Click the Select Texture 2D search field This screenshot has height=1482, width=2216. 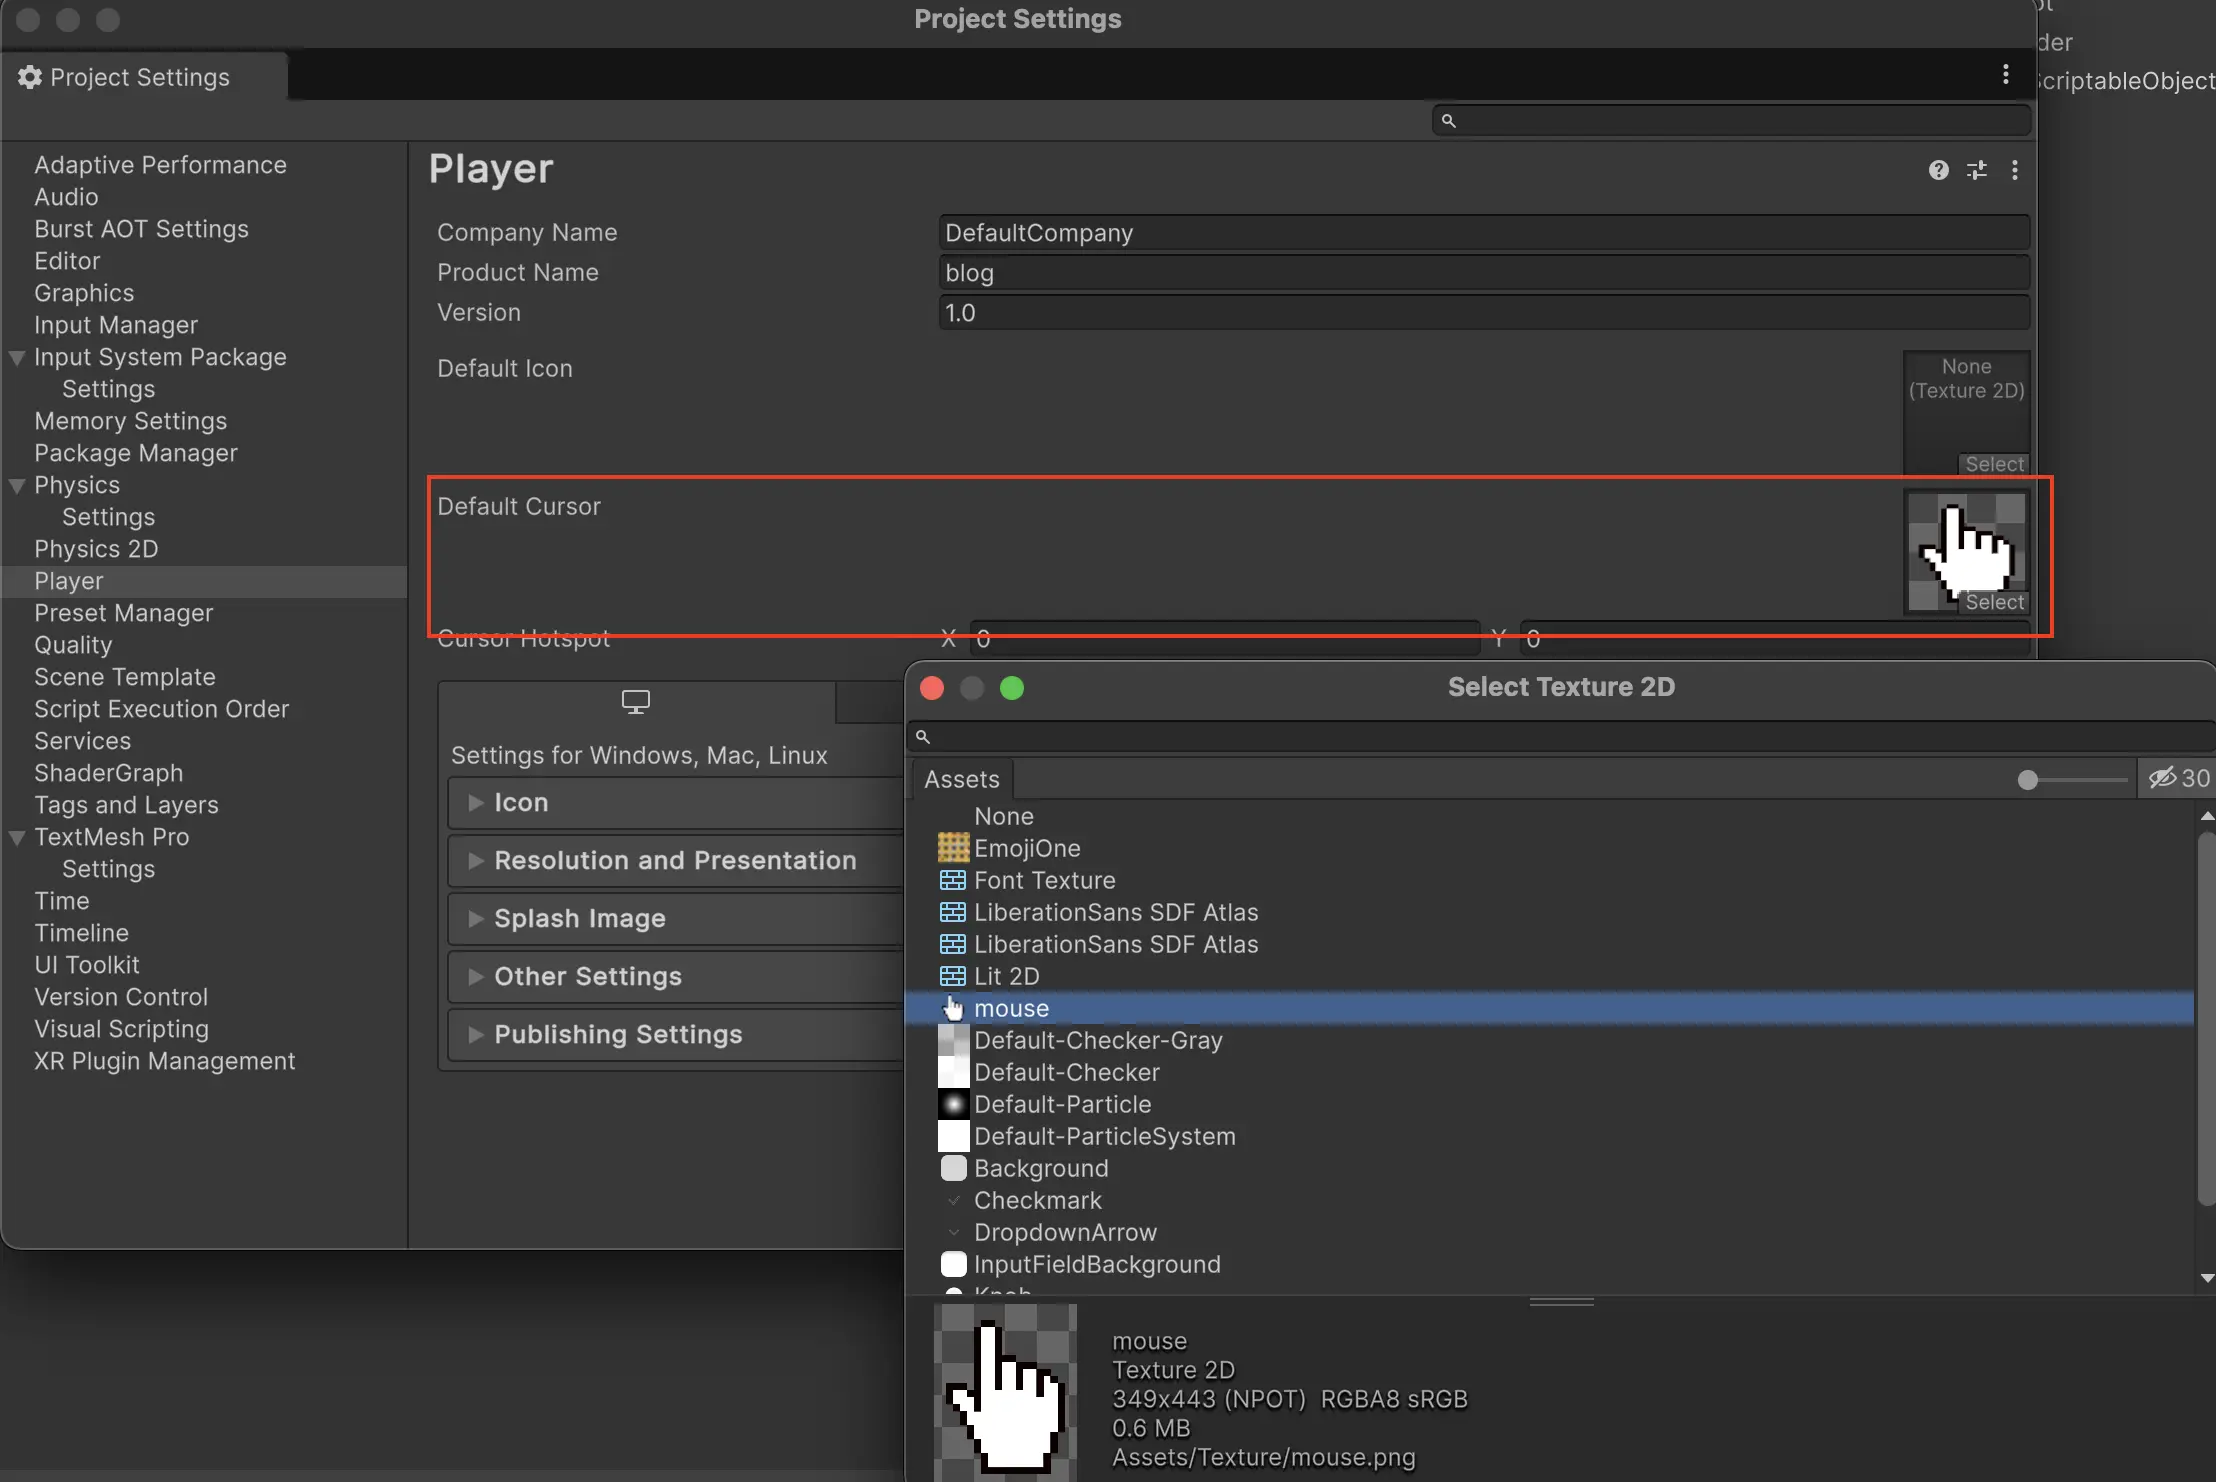pos(1560,737)
